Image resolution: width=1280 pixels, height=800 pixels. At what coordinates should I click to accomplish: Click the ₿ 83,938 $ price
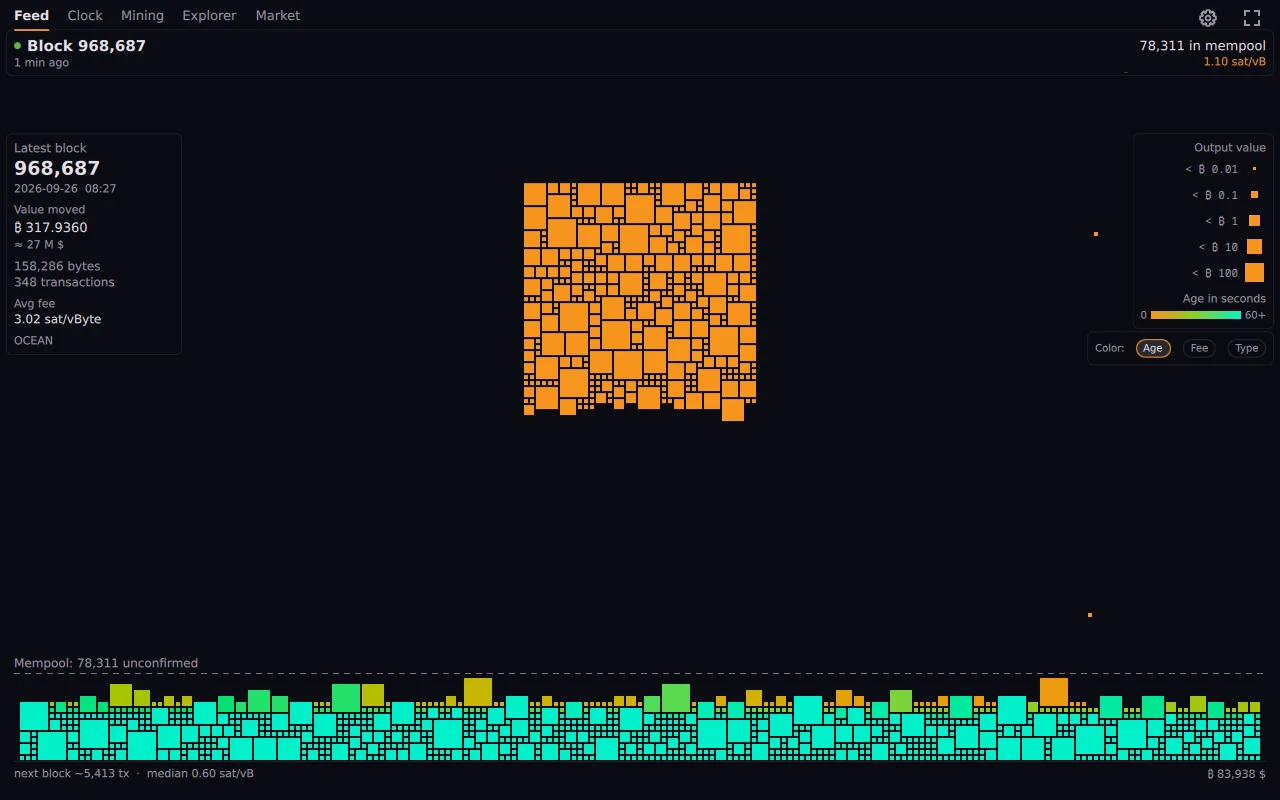pyautogui.click(x=1236, y=774)
